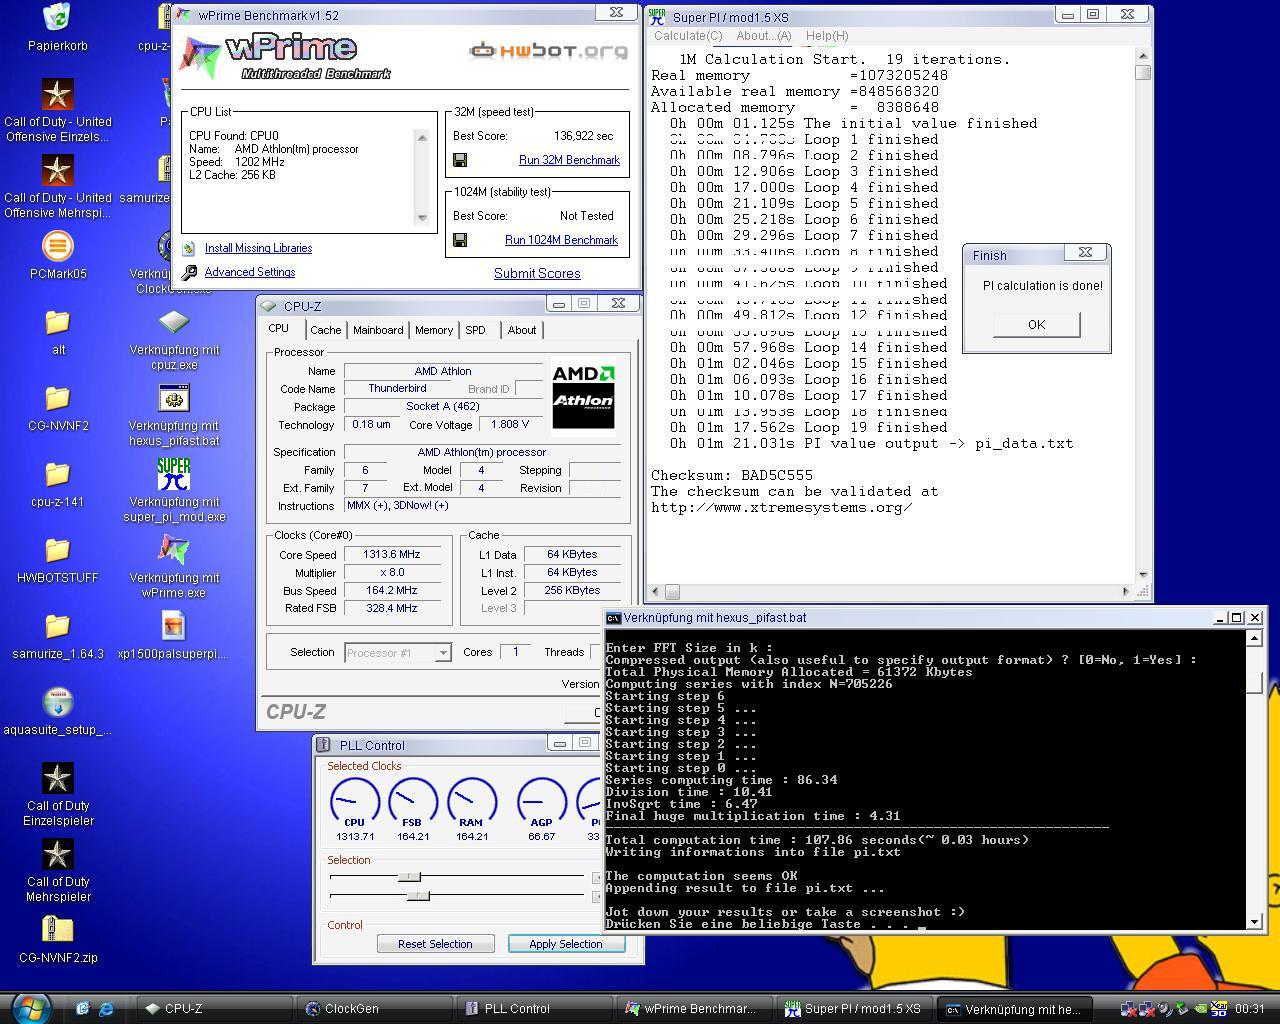This screenshot has height=1024, width=1280.
Task: Click the Windows Start orb
Action: click(30, 1008)
